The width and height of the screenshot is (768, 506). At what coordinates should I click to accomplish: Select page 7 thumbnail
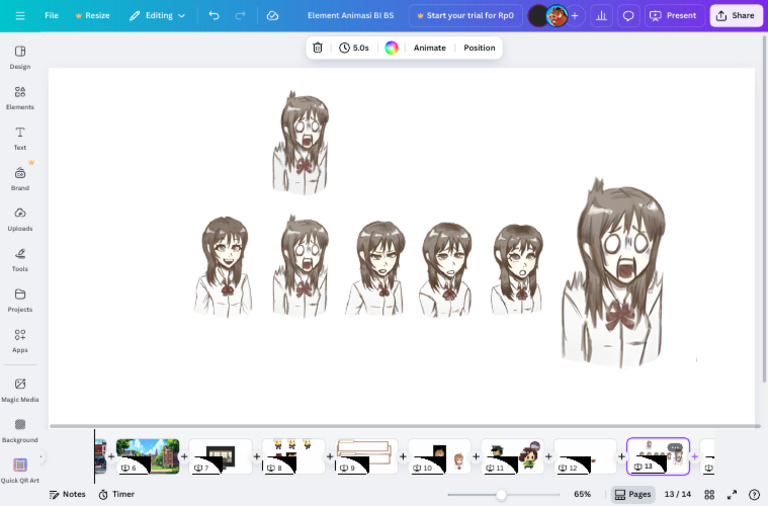click(x=220, y=456)
